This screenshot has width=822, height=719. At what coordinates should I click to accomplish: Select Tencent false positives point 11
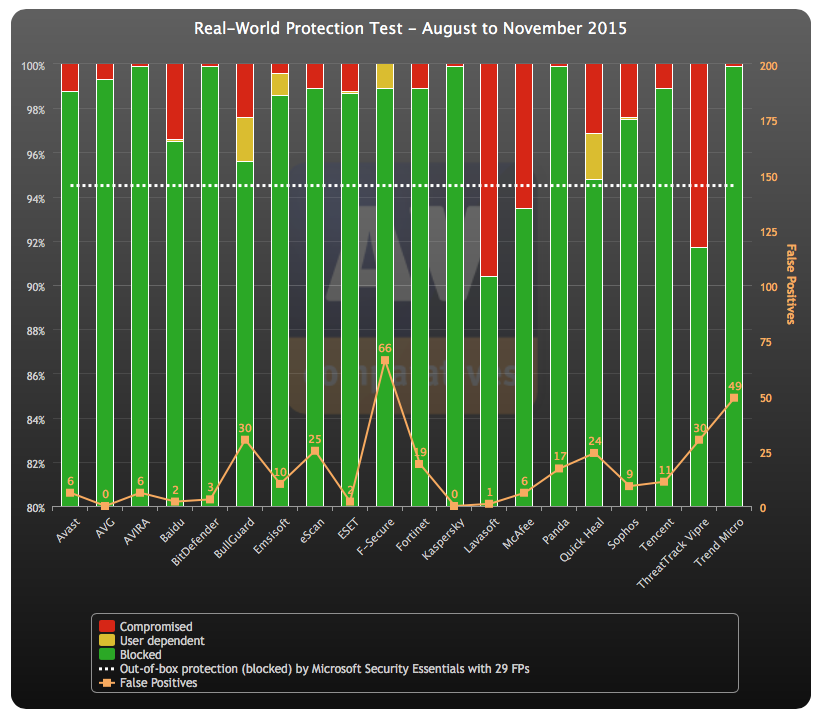664,482
